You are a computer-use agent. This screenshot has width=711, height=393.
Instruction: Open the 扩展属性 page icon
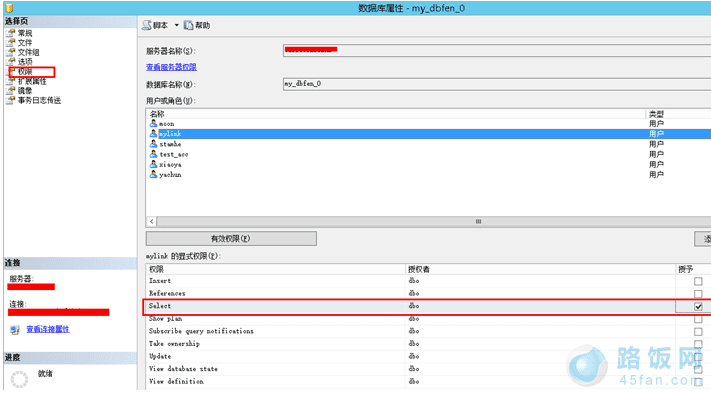[x=10, y=81]
